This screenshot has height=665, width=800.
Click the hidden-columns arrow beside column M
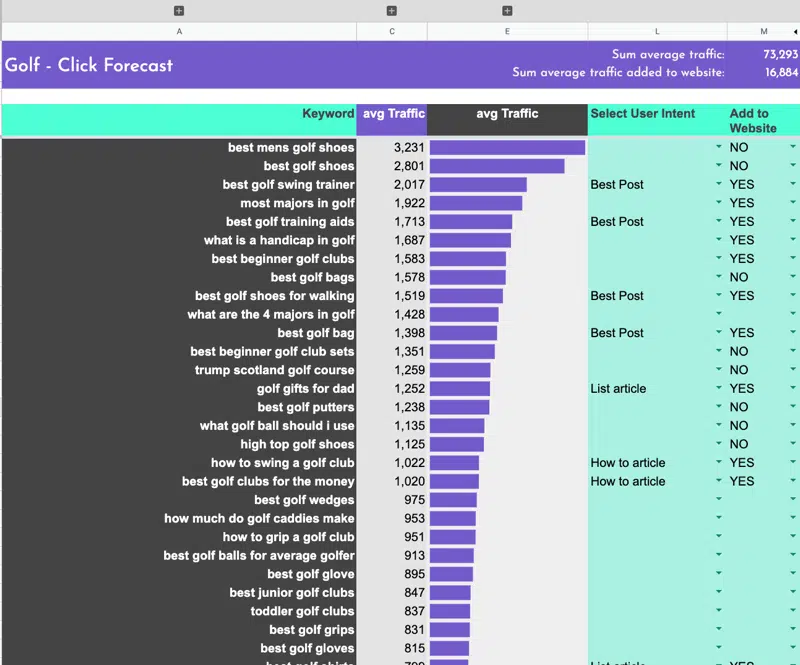[795, 32]
